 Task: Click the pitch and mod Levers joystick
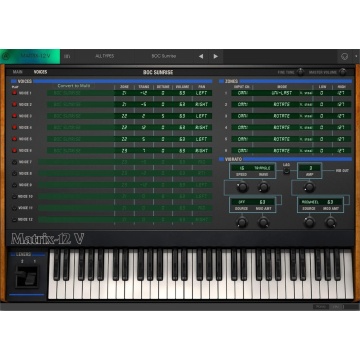26,277
